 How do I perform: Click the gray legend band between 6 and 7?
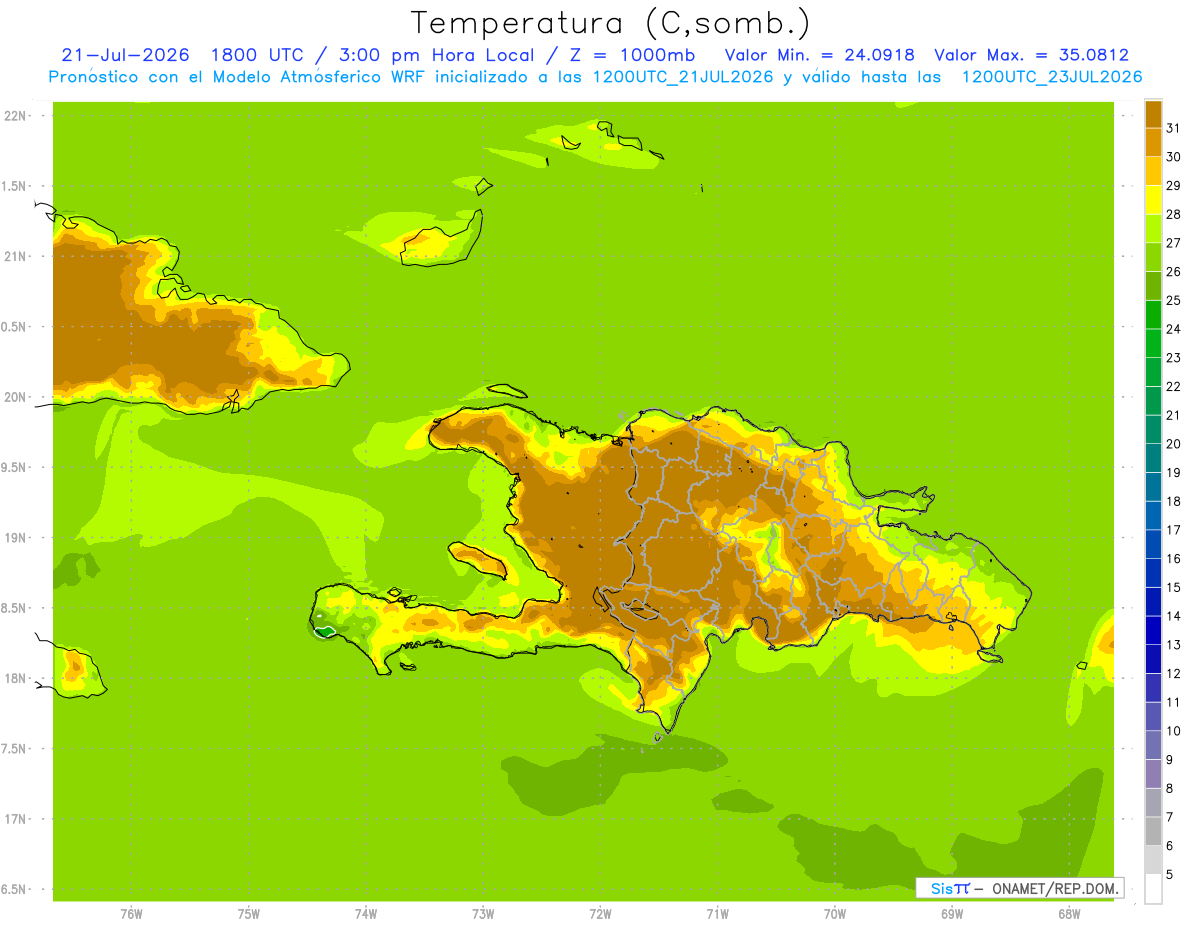click(x=1153, y=831)
